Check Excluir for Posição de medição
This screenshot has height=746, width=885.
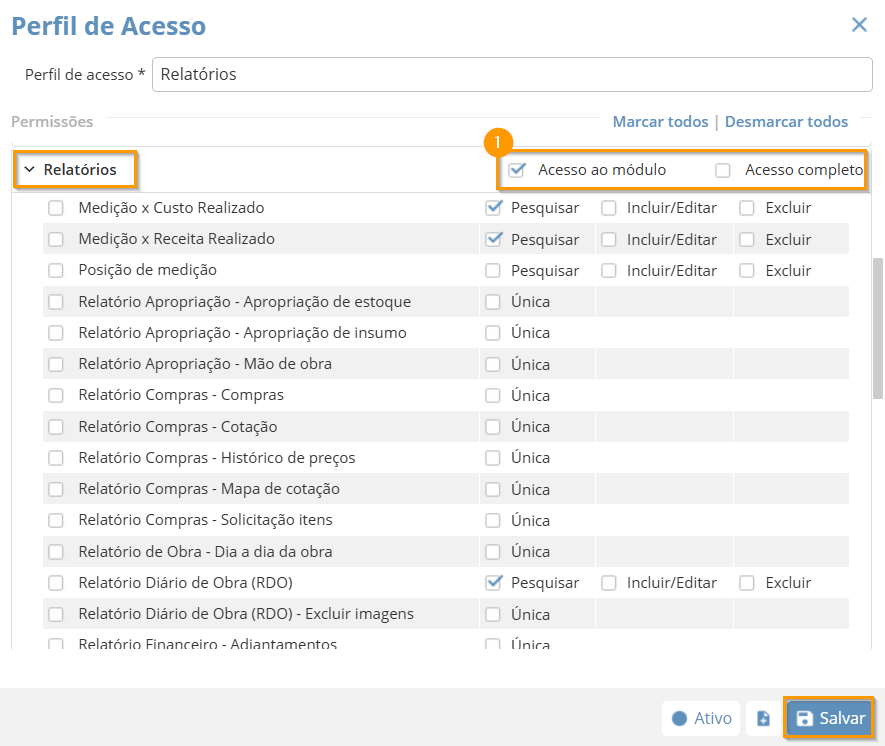pos(747,271)
